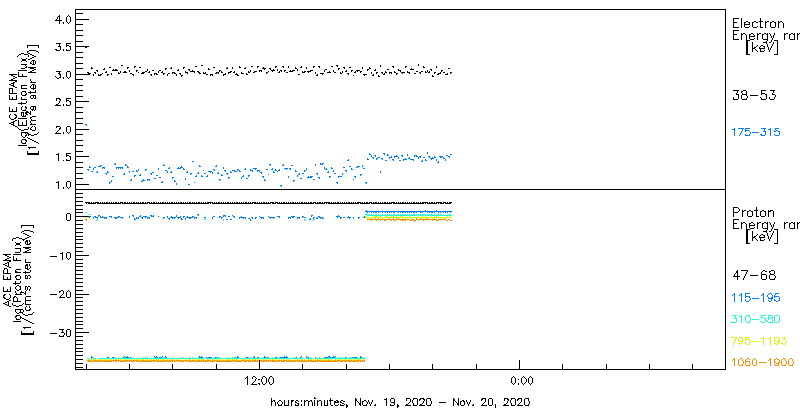Click the Nov. 19, 2020 date range caption

point(401,401)
